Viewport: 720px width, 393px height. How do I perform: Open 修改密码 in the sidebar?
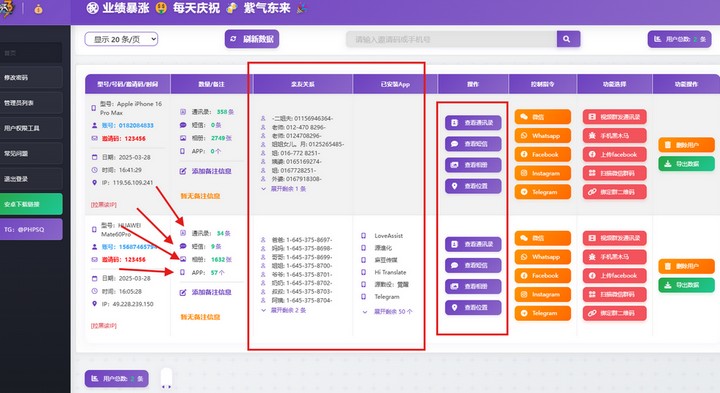click(31, 78)
